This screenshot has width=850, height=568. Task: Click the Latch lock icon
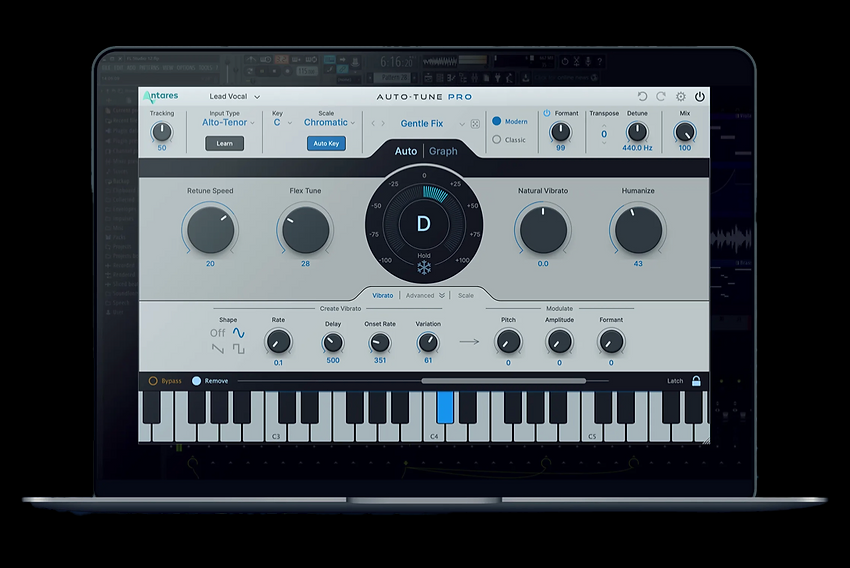(x=696, y=381)
